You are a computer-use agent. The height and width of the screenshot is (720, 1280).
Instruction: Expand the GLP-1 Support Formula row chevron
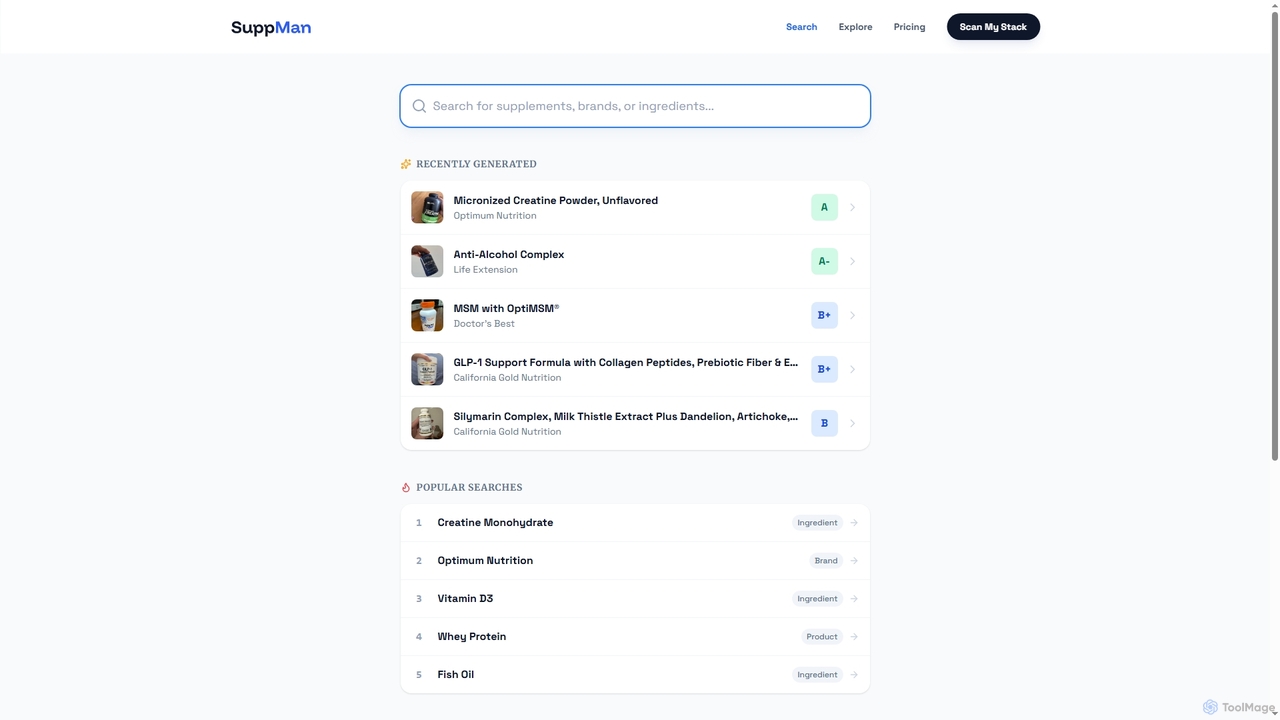coord(852,370)
